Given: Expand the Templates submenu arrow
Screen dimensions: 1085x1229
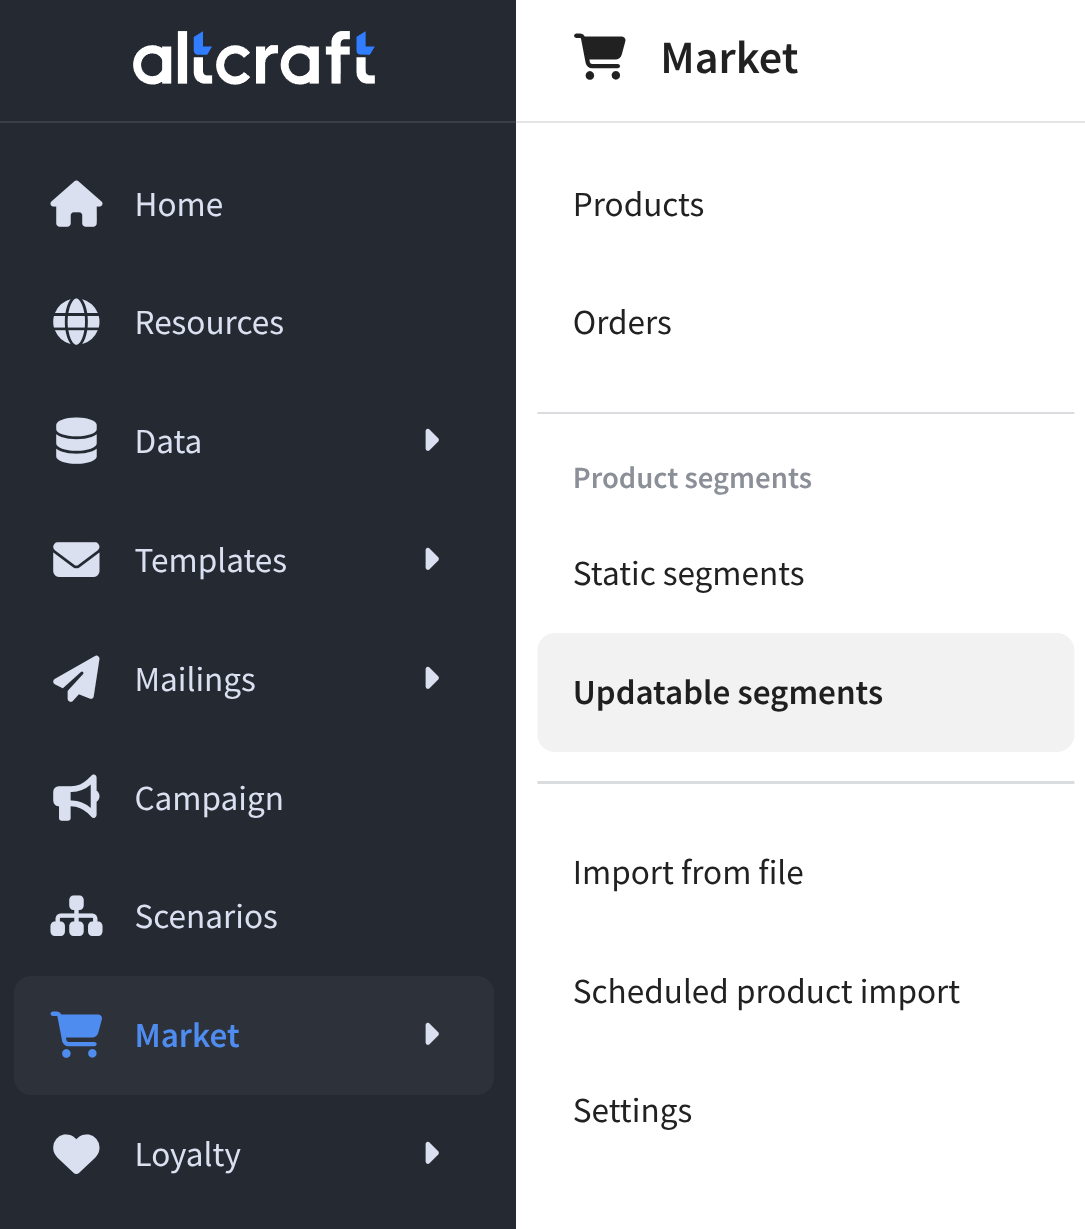Looking at the screenshot, I should click(x=432, y=559).
